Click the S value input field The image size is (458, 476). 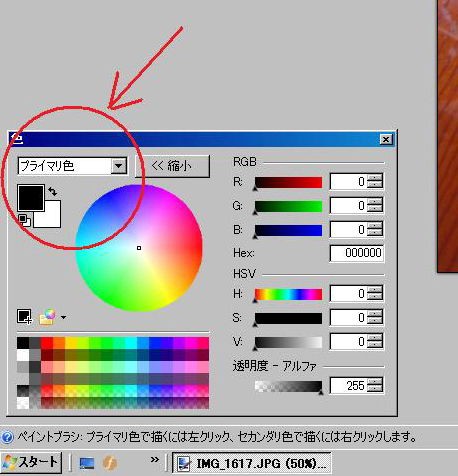(x=348, y=318)
